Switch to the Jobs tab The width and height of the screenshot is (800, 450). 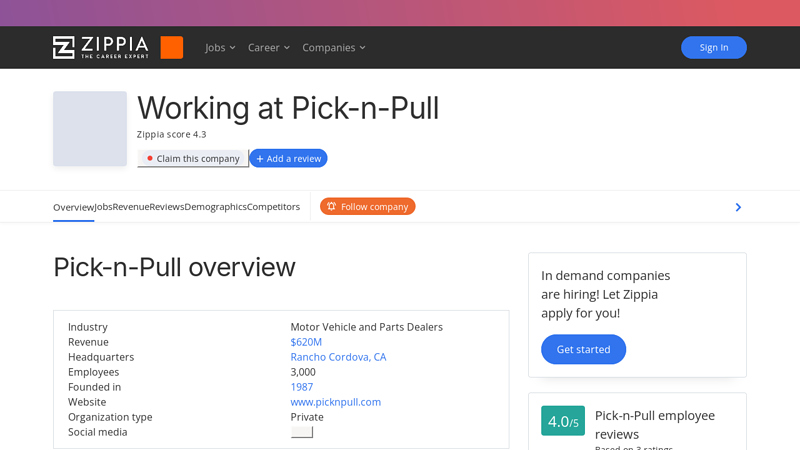103,207
